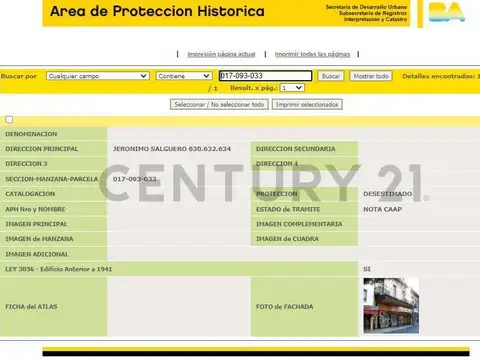Viewport: 480px width, 360px height.
Task: Open Impresión página actual link
Action: pyautogui.click(x=221, y=54)
